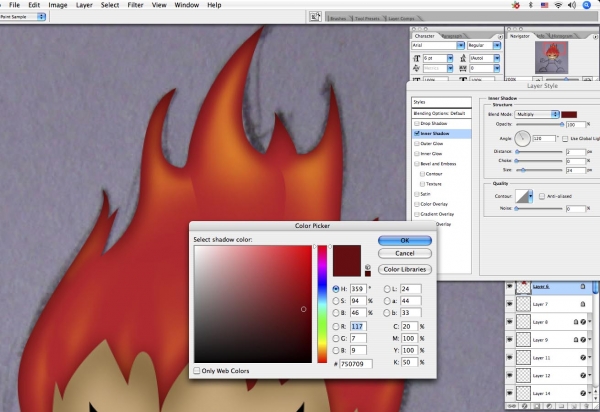Hide Layer 11 with its eye icon
The width and height of the screenshot is (600, 412).
click(x=510, y=357)
